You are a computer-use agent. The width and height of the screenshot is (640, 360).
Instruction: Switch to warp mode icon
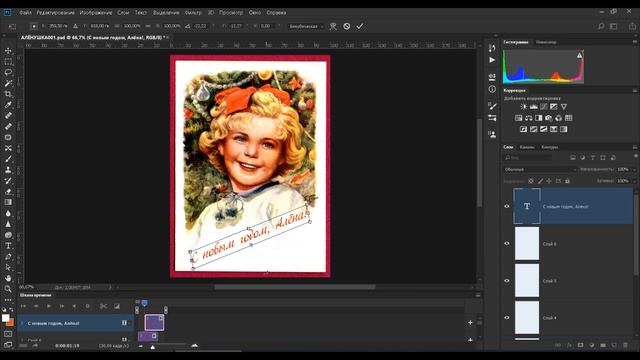(333, 26)
